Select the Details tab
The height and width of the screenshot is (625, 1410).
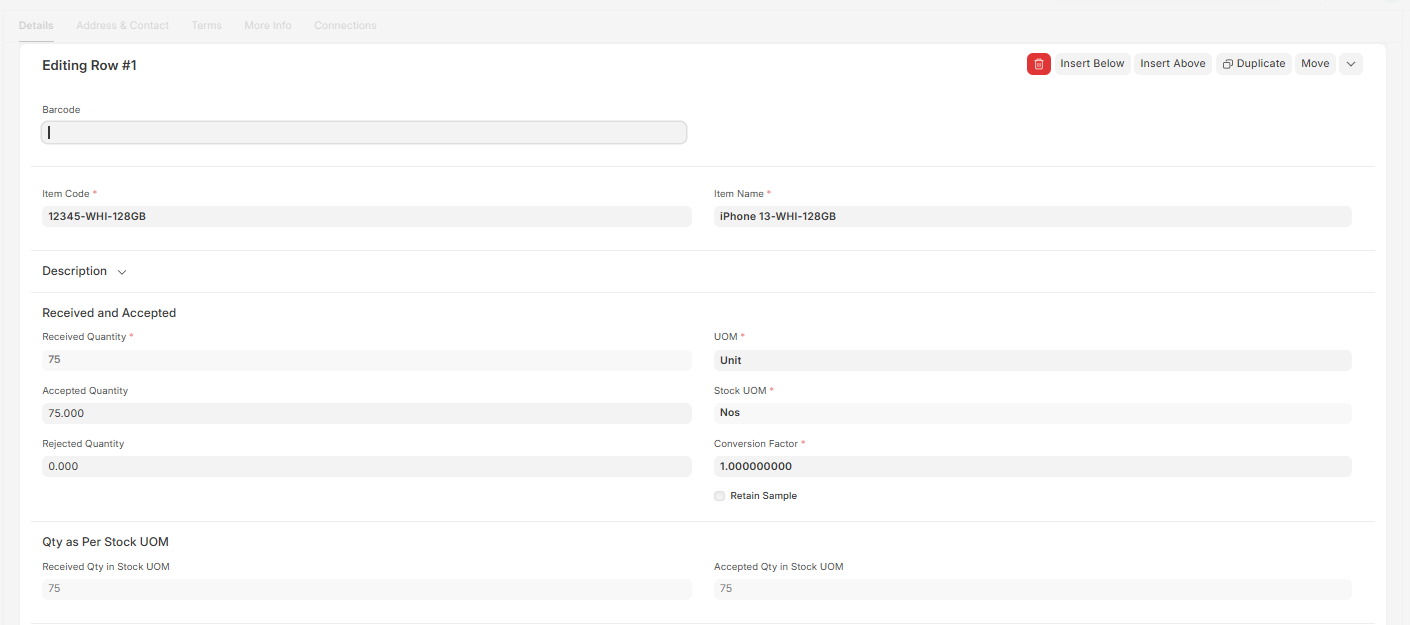36,25
